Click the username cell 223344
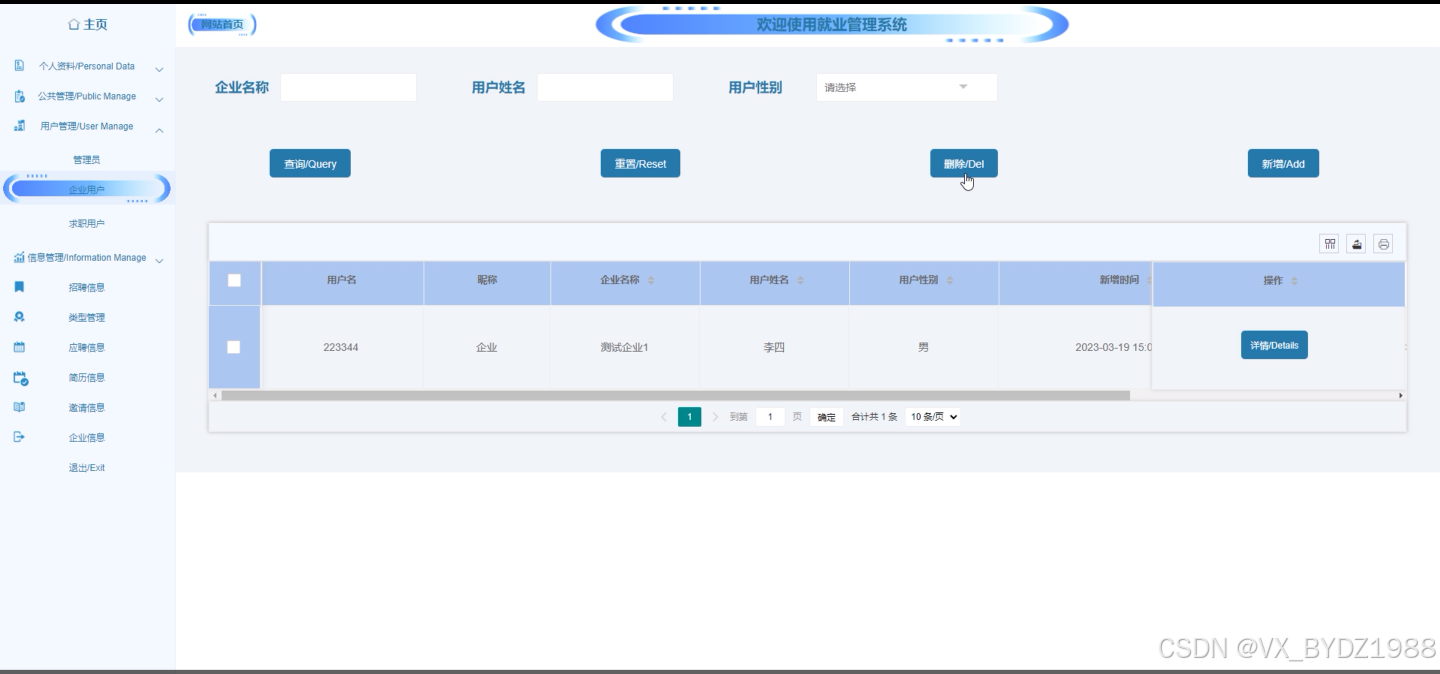 coord(341,347)
